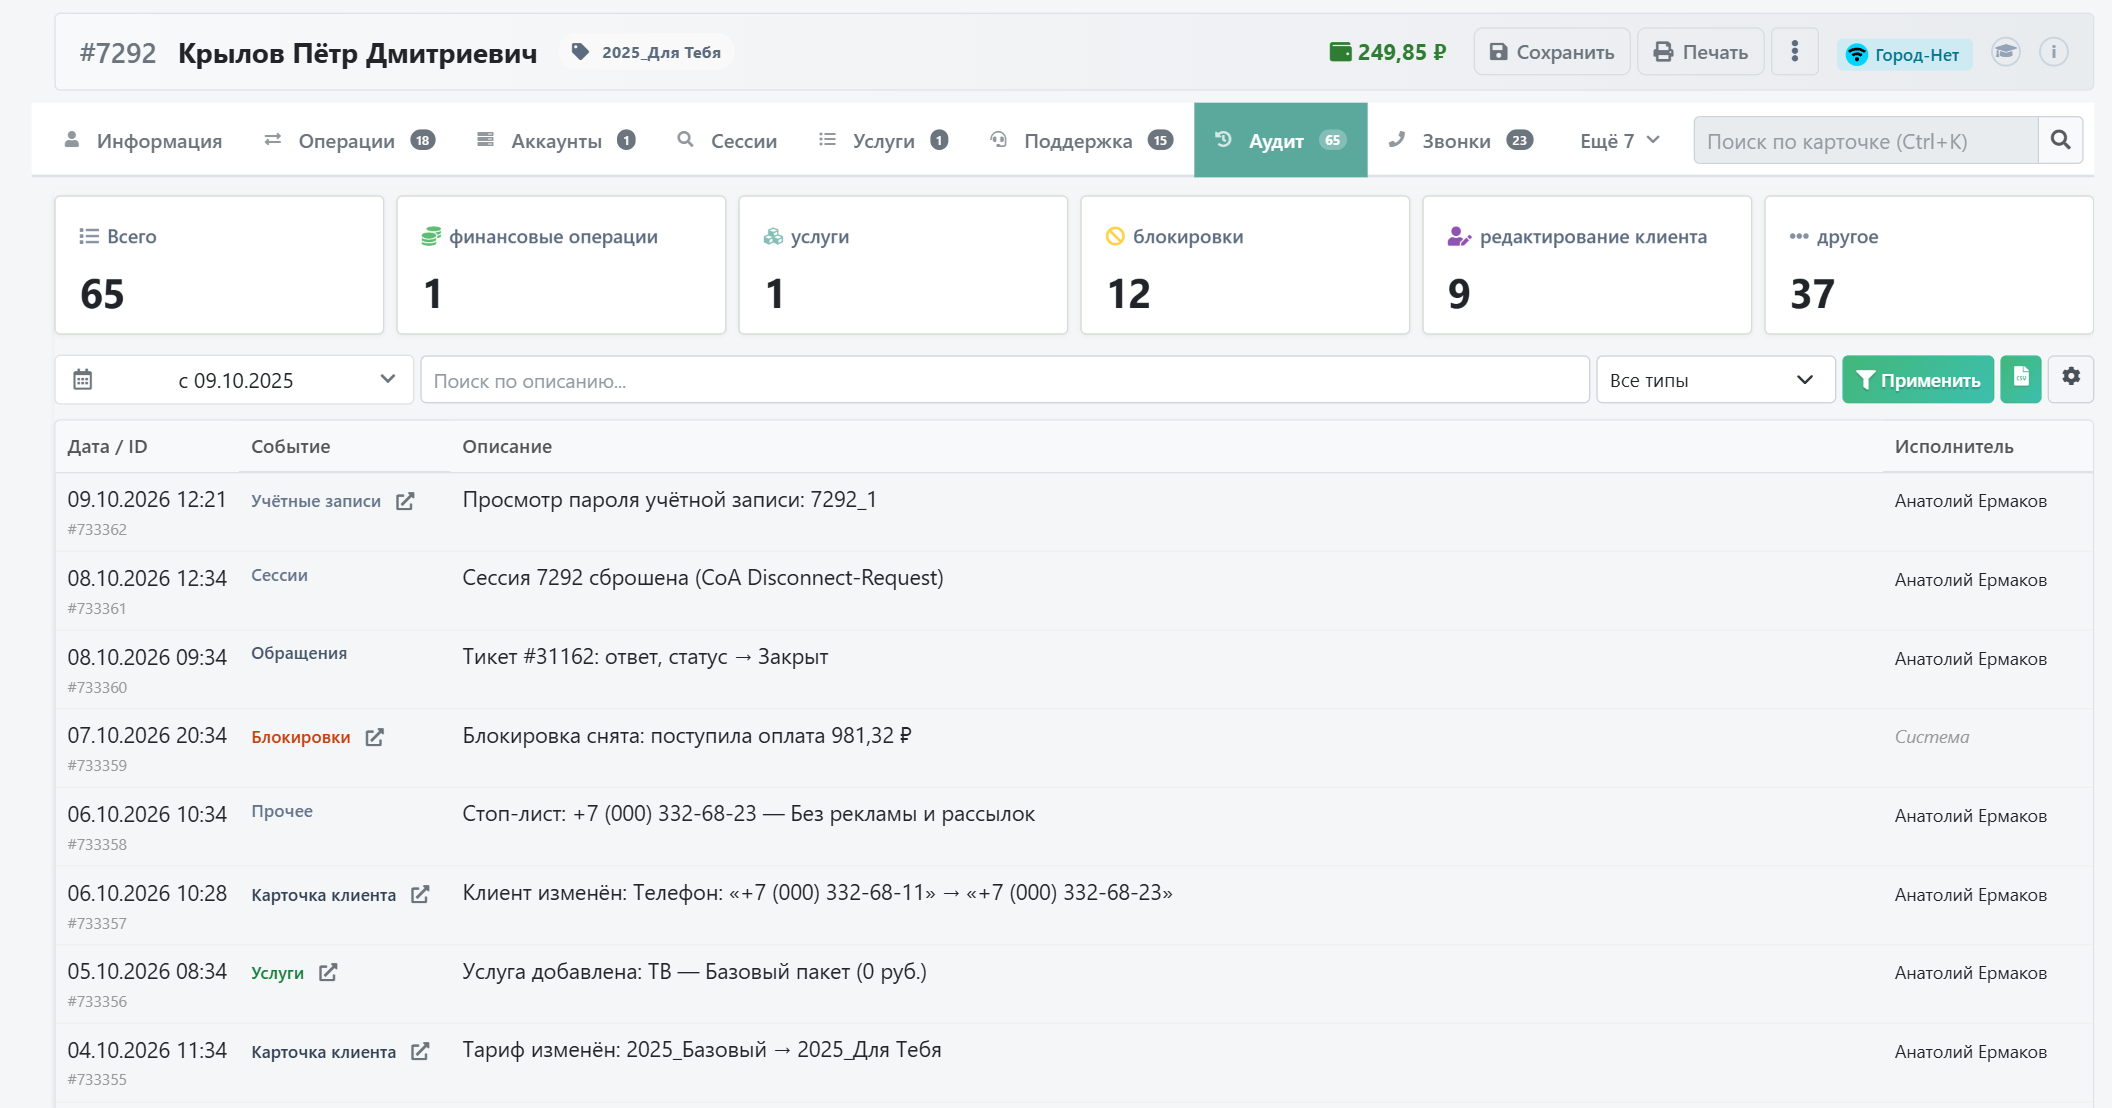Switch to the Информация tab
The height and width of the screenshot is (1108, 2112).
tap(143, 140)
